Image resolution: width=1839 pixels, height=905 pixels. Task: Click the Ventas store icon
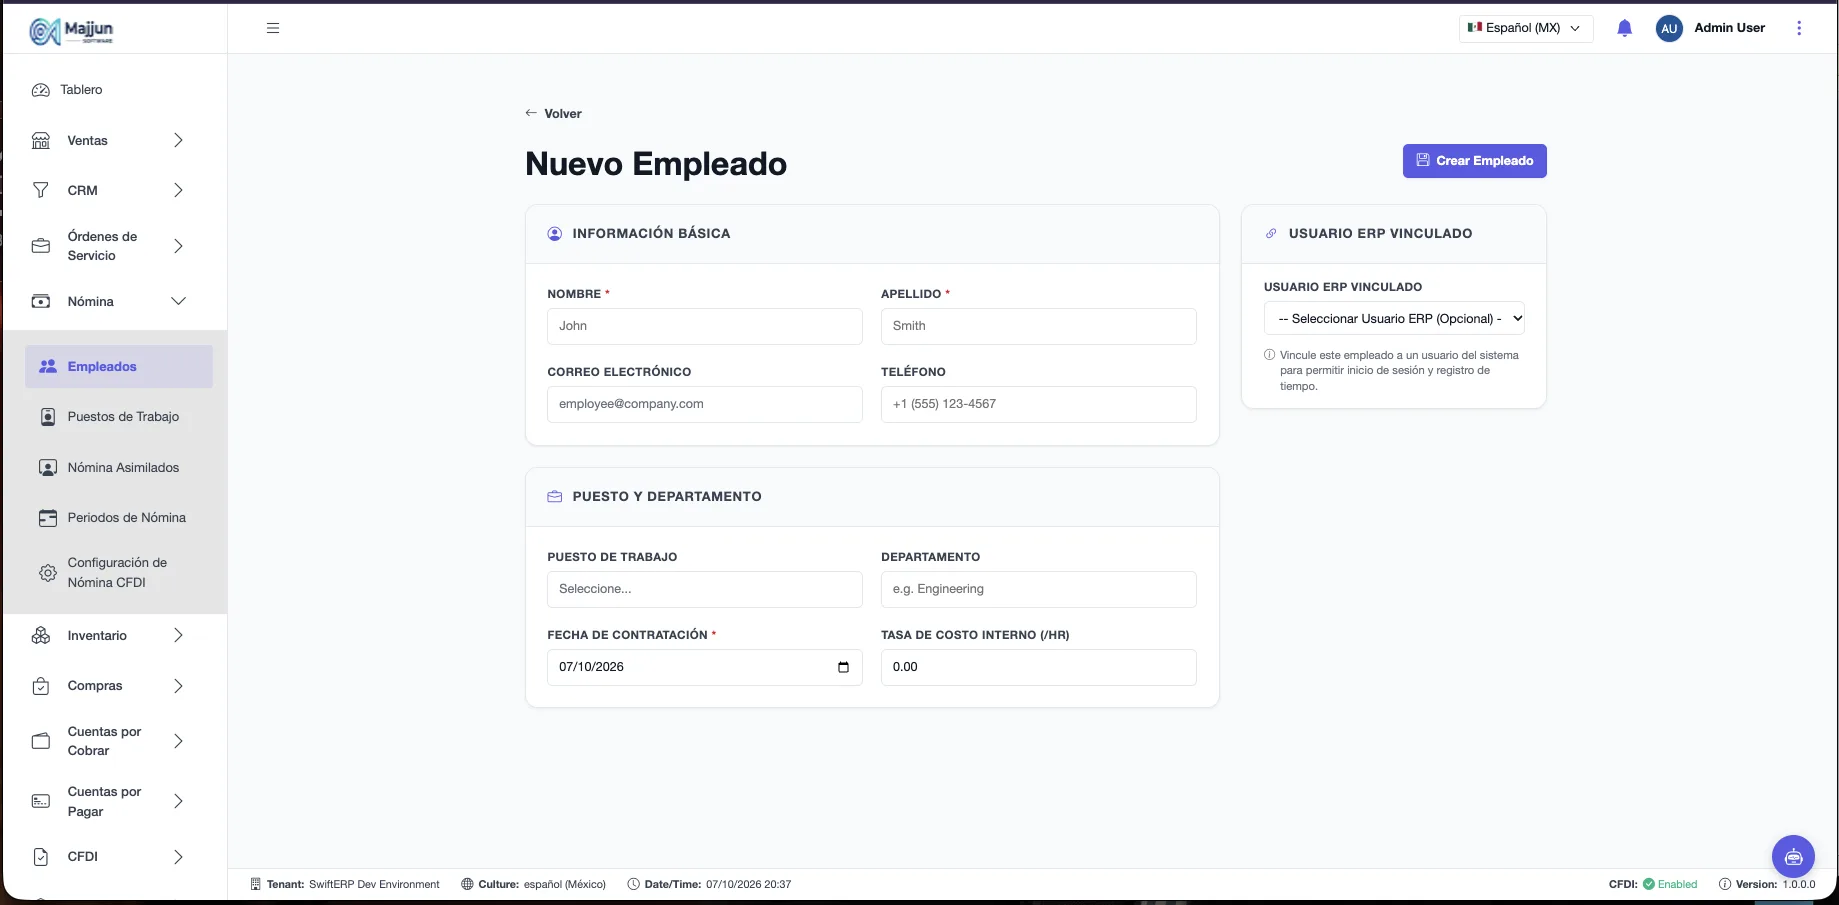41,141
